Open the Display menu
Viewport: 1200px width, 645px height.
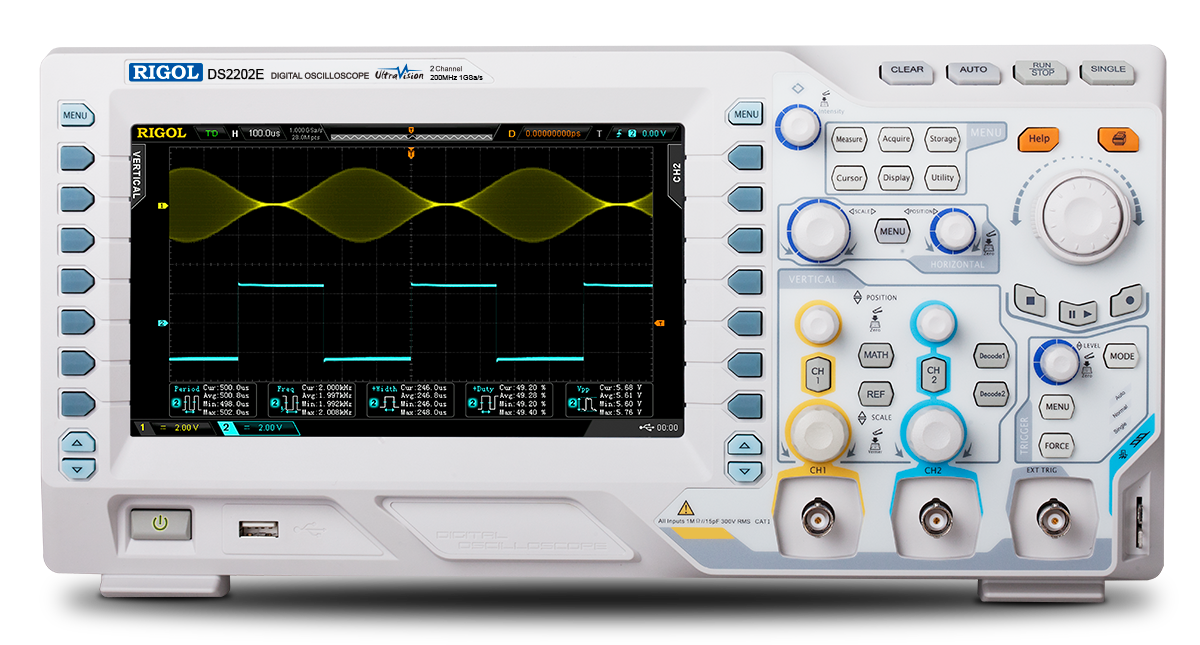point(896,178)
